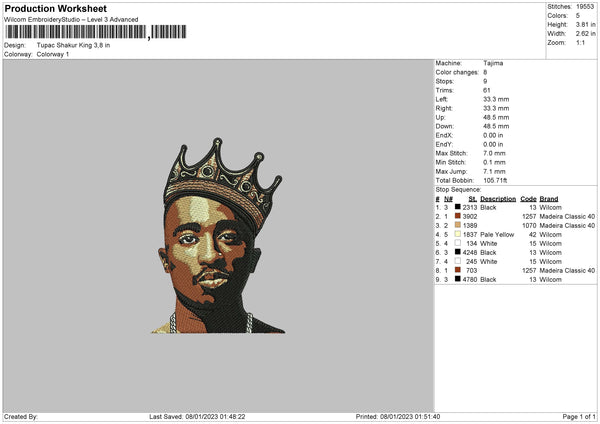Click the Width value 2.62 in

585,34
